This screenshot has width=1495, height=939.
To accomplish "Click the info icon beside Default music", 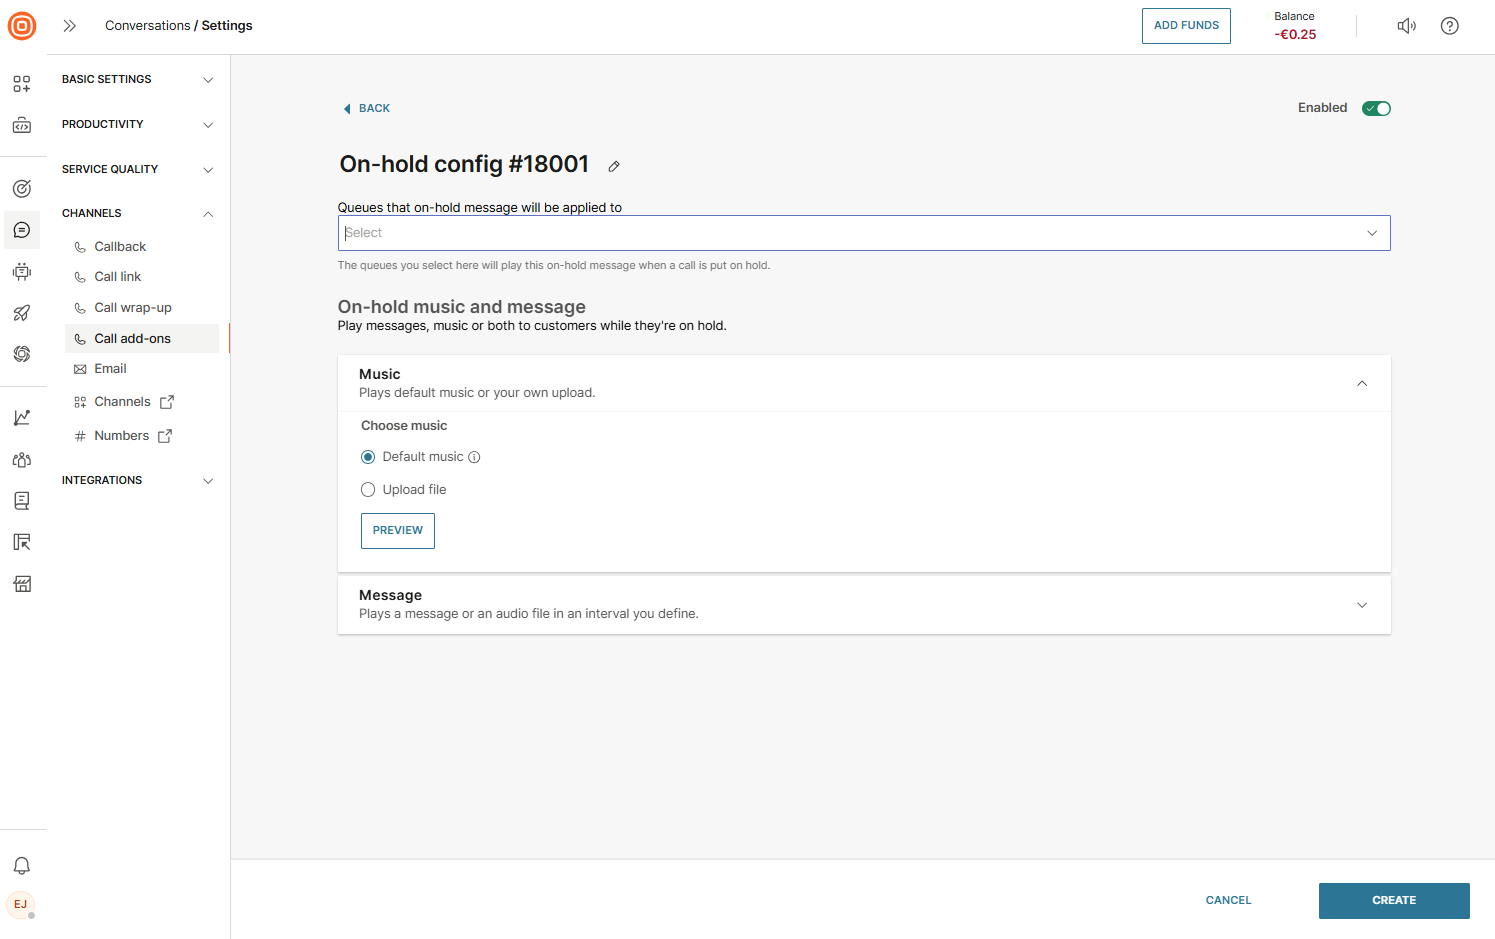I will click(x=474, y=457).
